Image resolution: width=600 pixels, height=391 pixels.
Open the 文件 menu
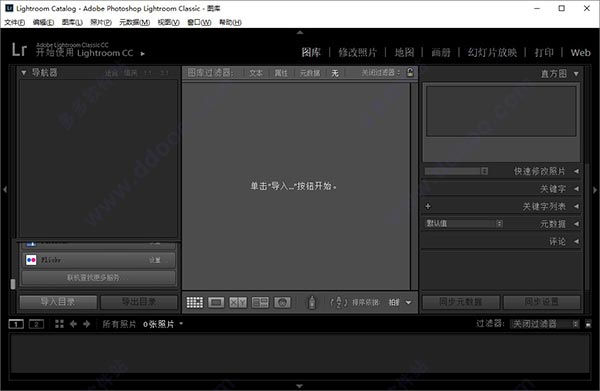[x=15, y=22]
